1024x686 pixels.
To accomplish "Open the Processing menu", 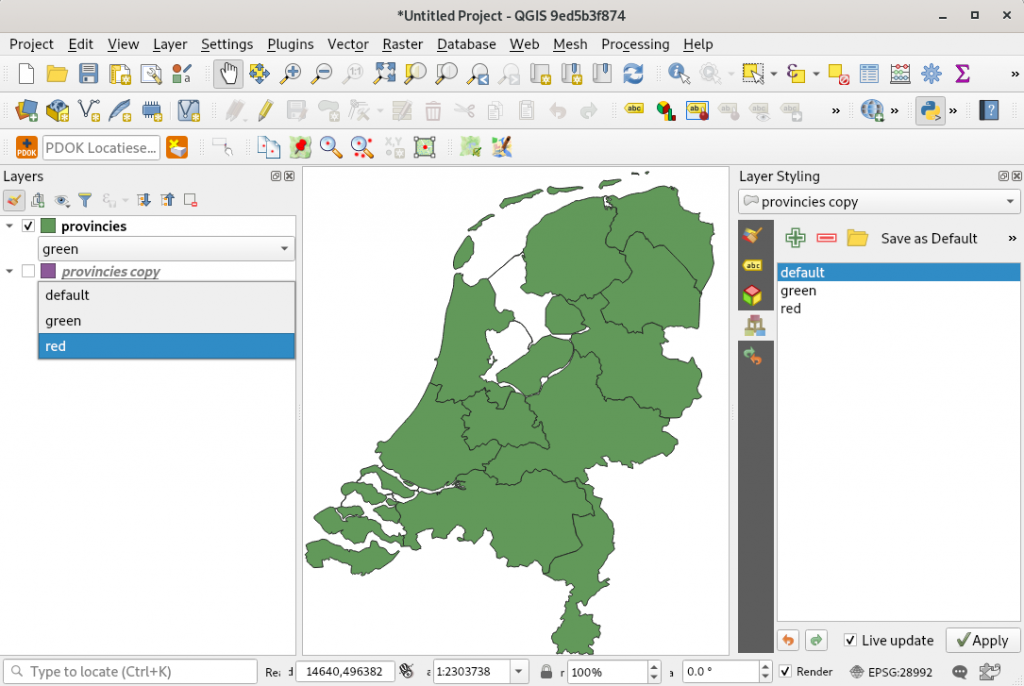I will (x=635, y=44).
